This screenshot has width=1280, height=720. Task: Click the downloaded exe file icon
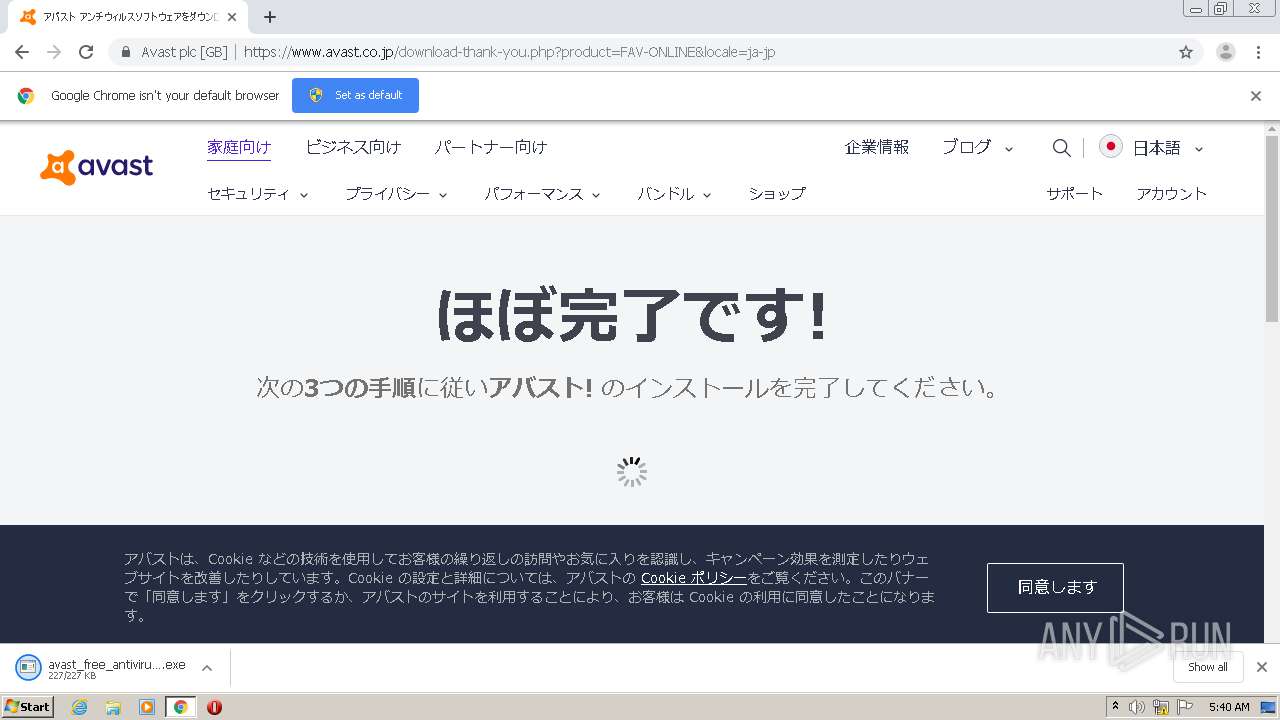(x=29, y=667)
